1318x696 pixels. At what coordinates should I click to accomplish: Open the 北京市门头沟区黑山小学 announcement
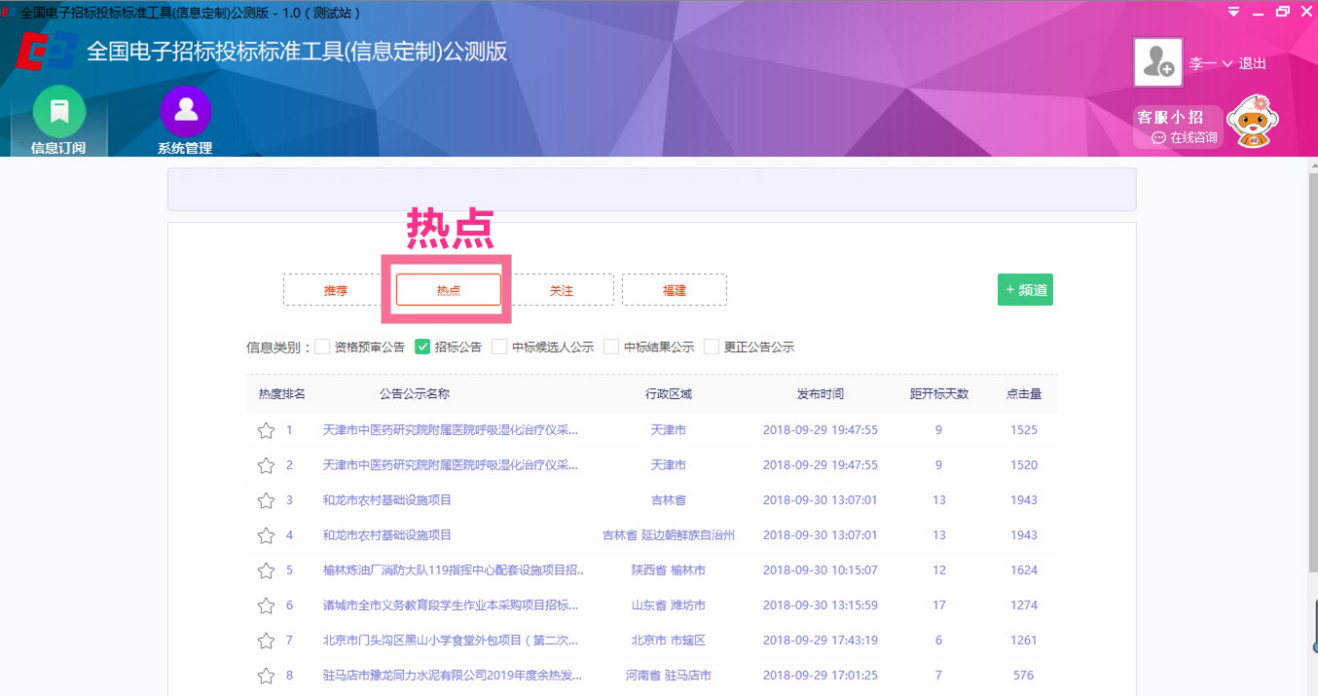(x=451, y=640)
